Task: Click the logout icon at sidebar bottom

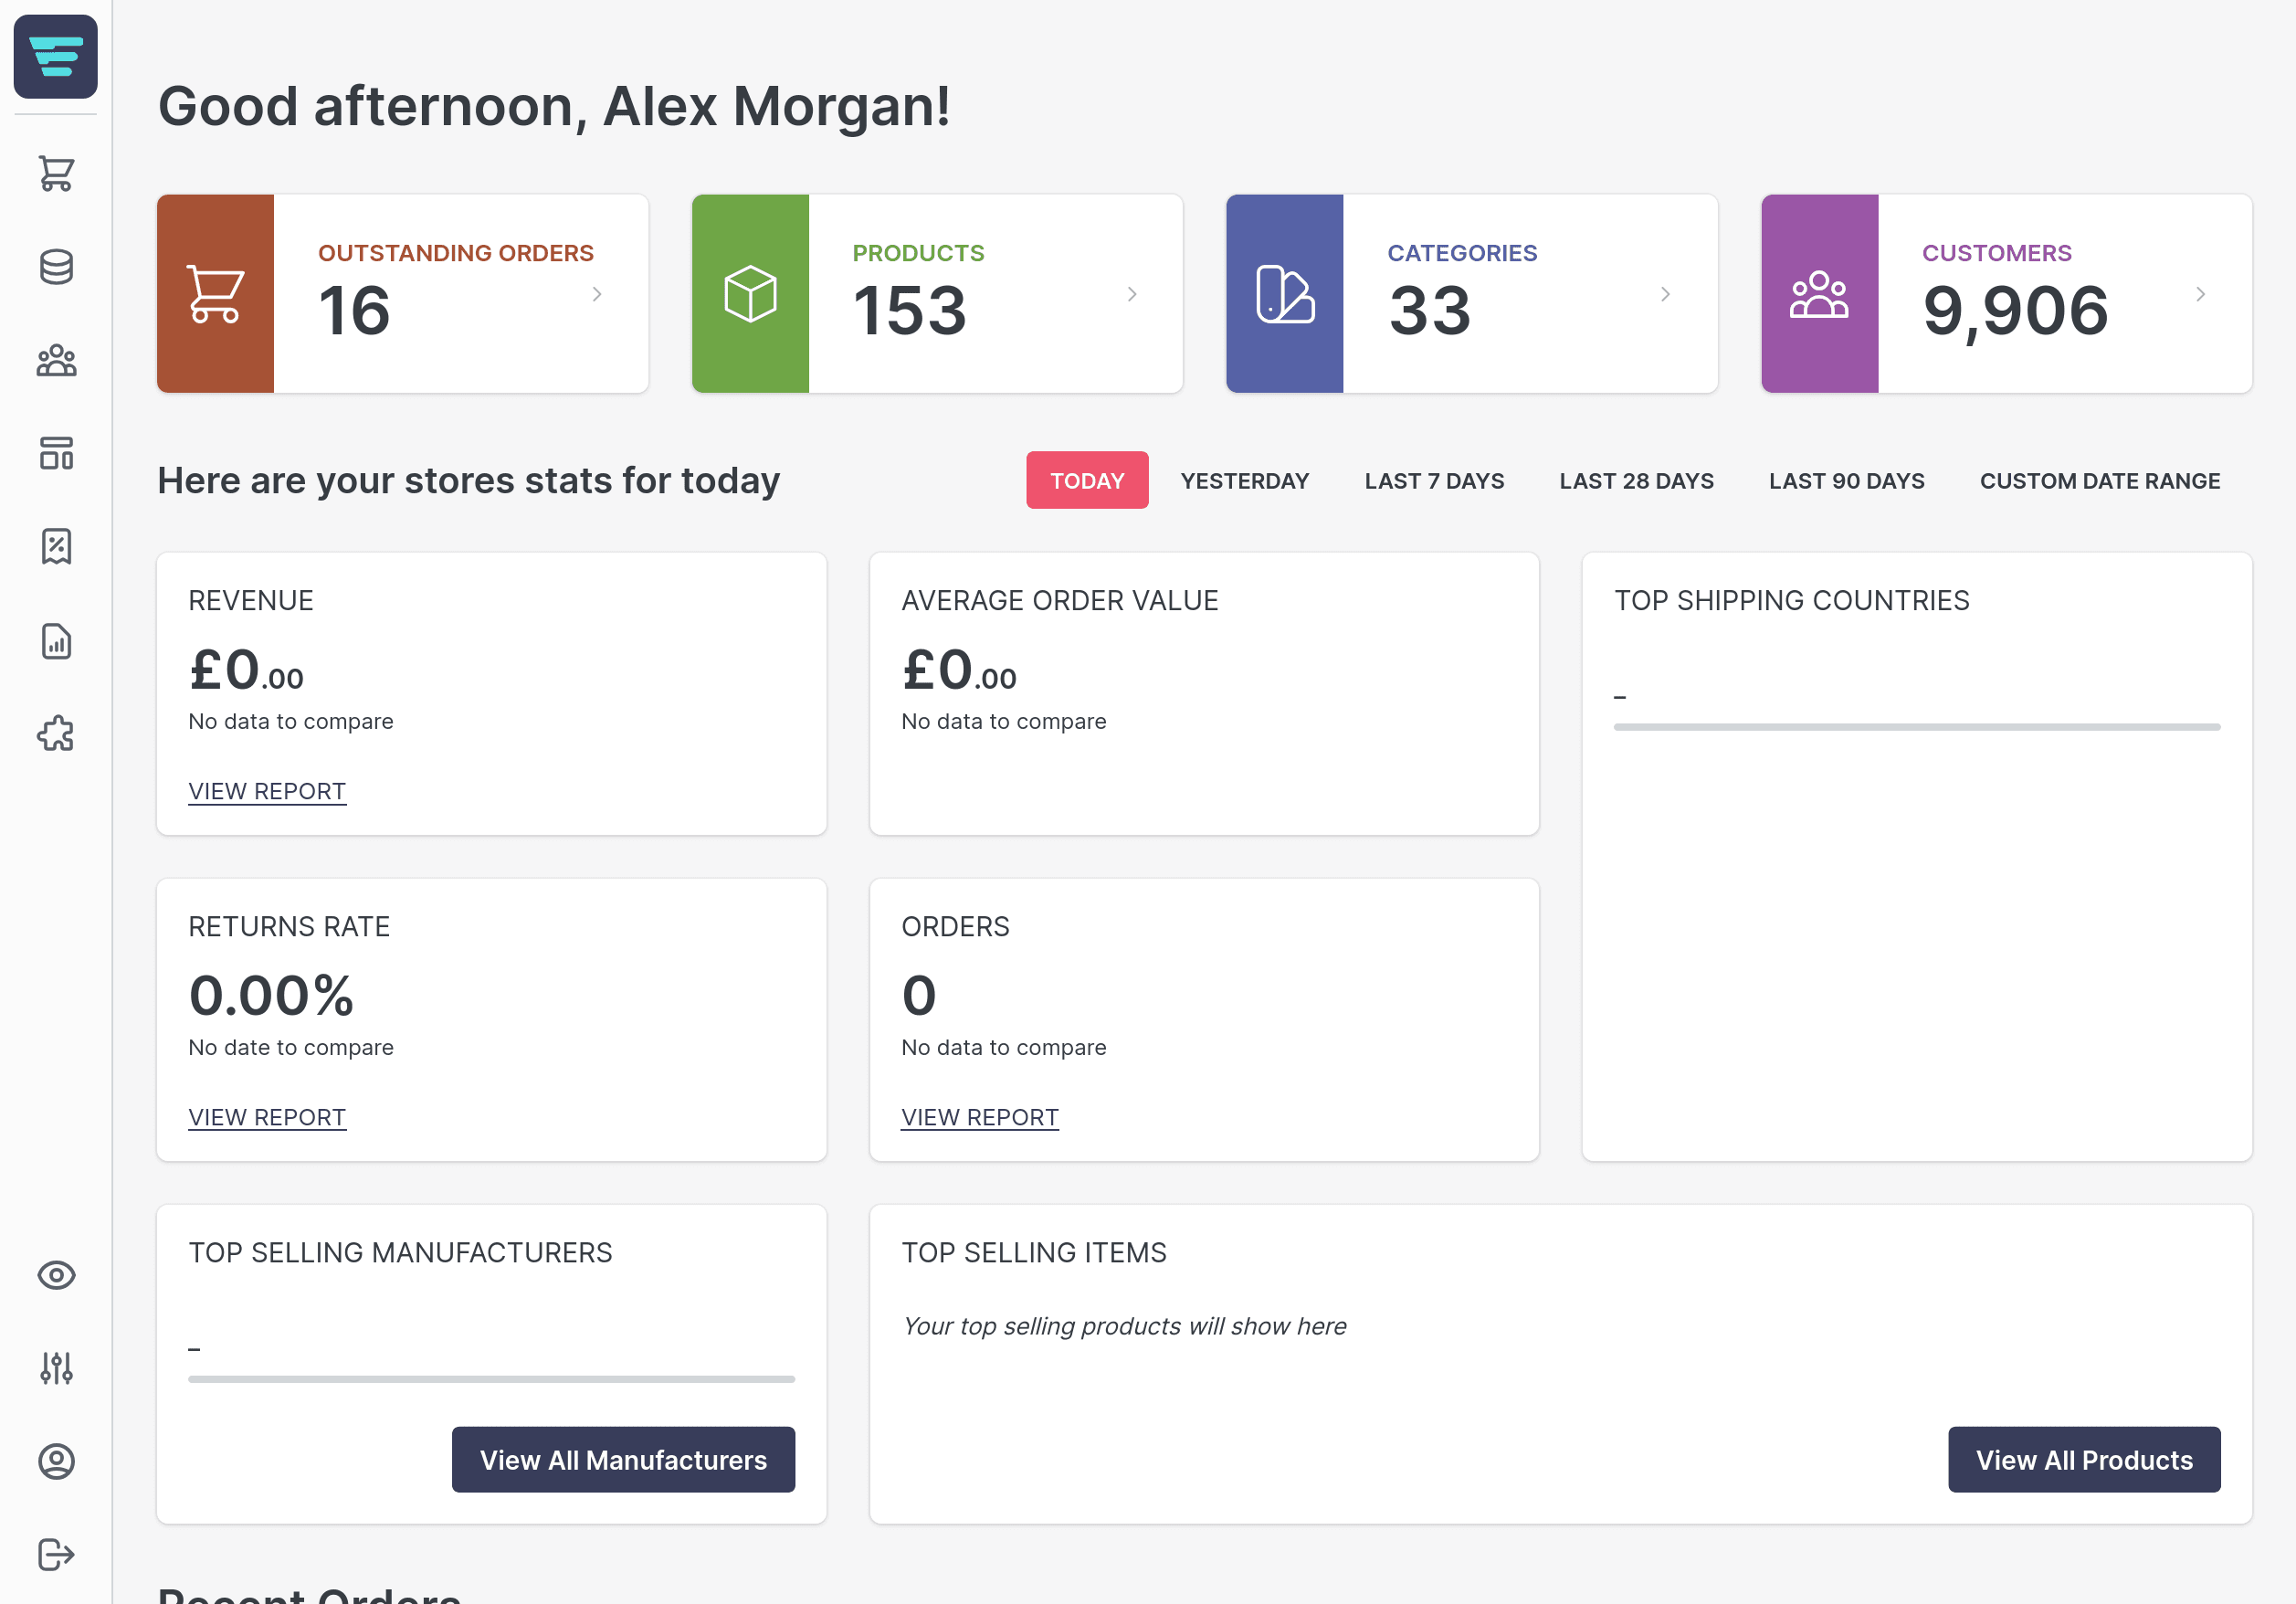Action: 56,1554
